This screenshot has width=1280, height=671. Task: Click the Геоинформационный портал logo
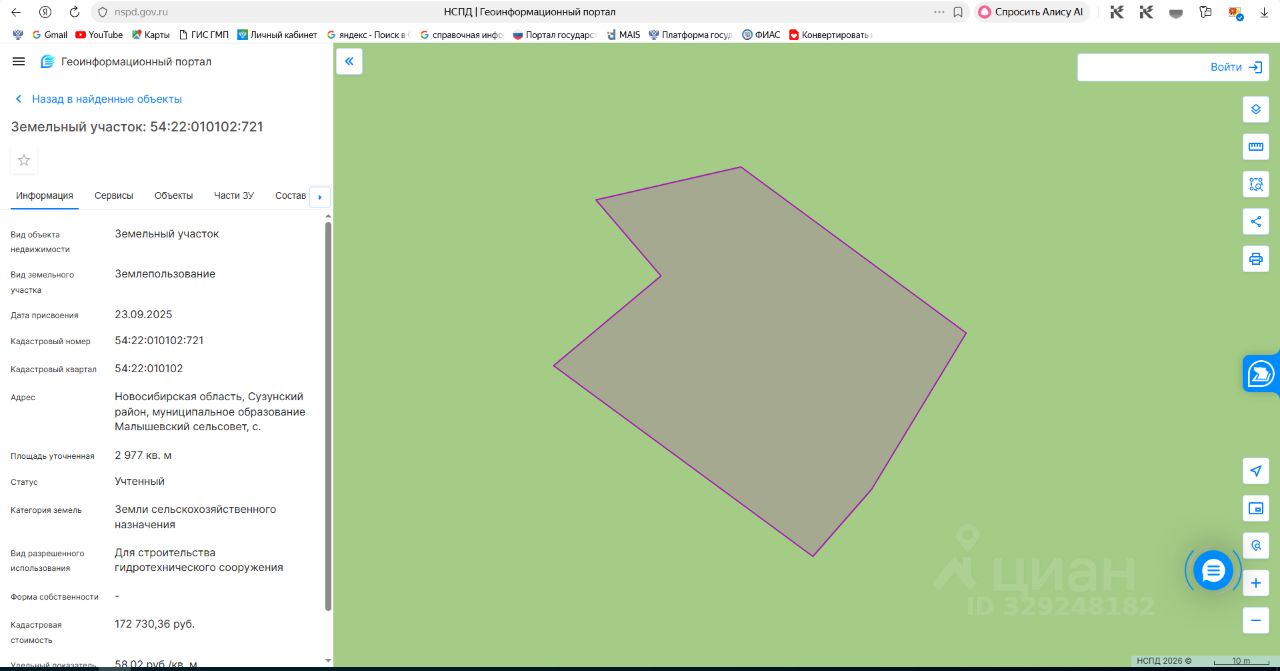pyautogui.click(x=126, y=62)
